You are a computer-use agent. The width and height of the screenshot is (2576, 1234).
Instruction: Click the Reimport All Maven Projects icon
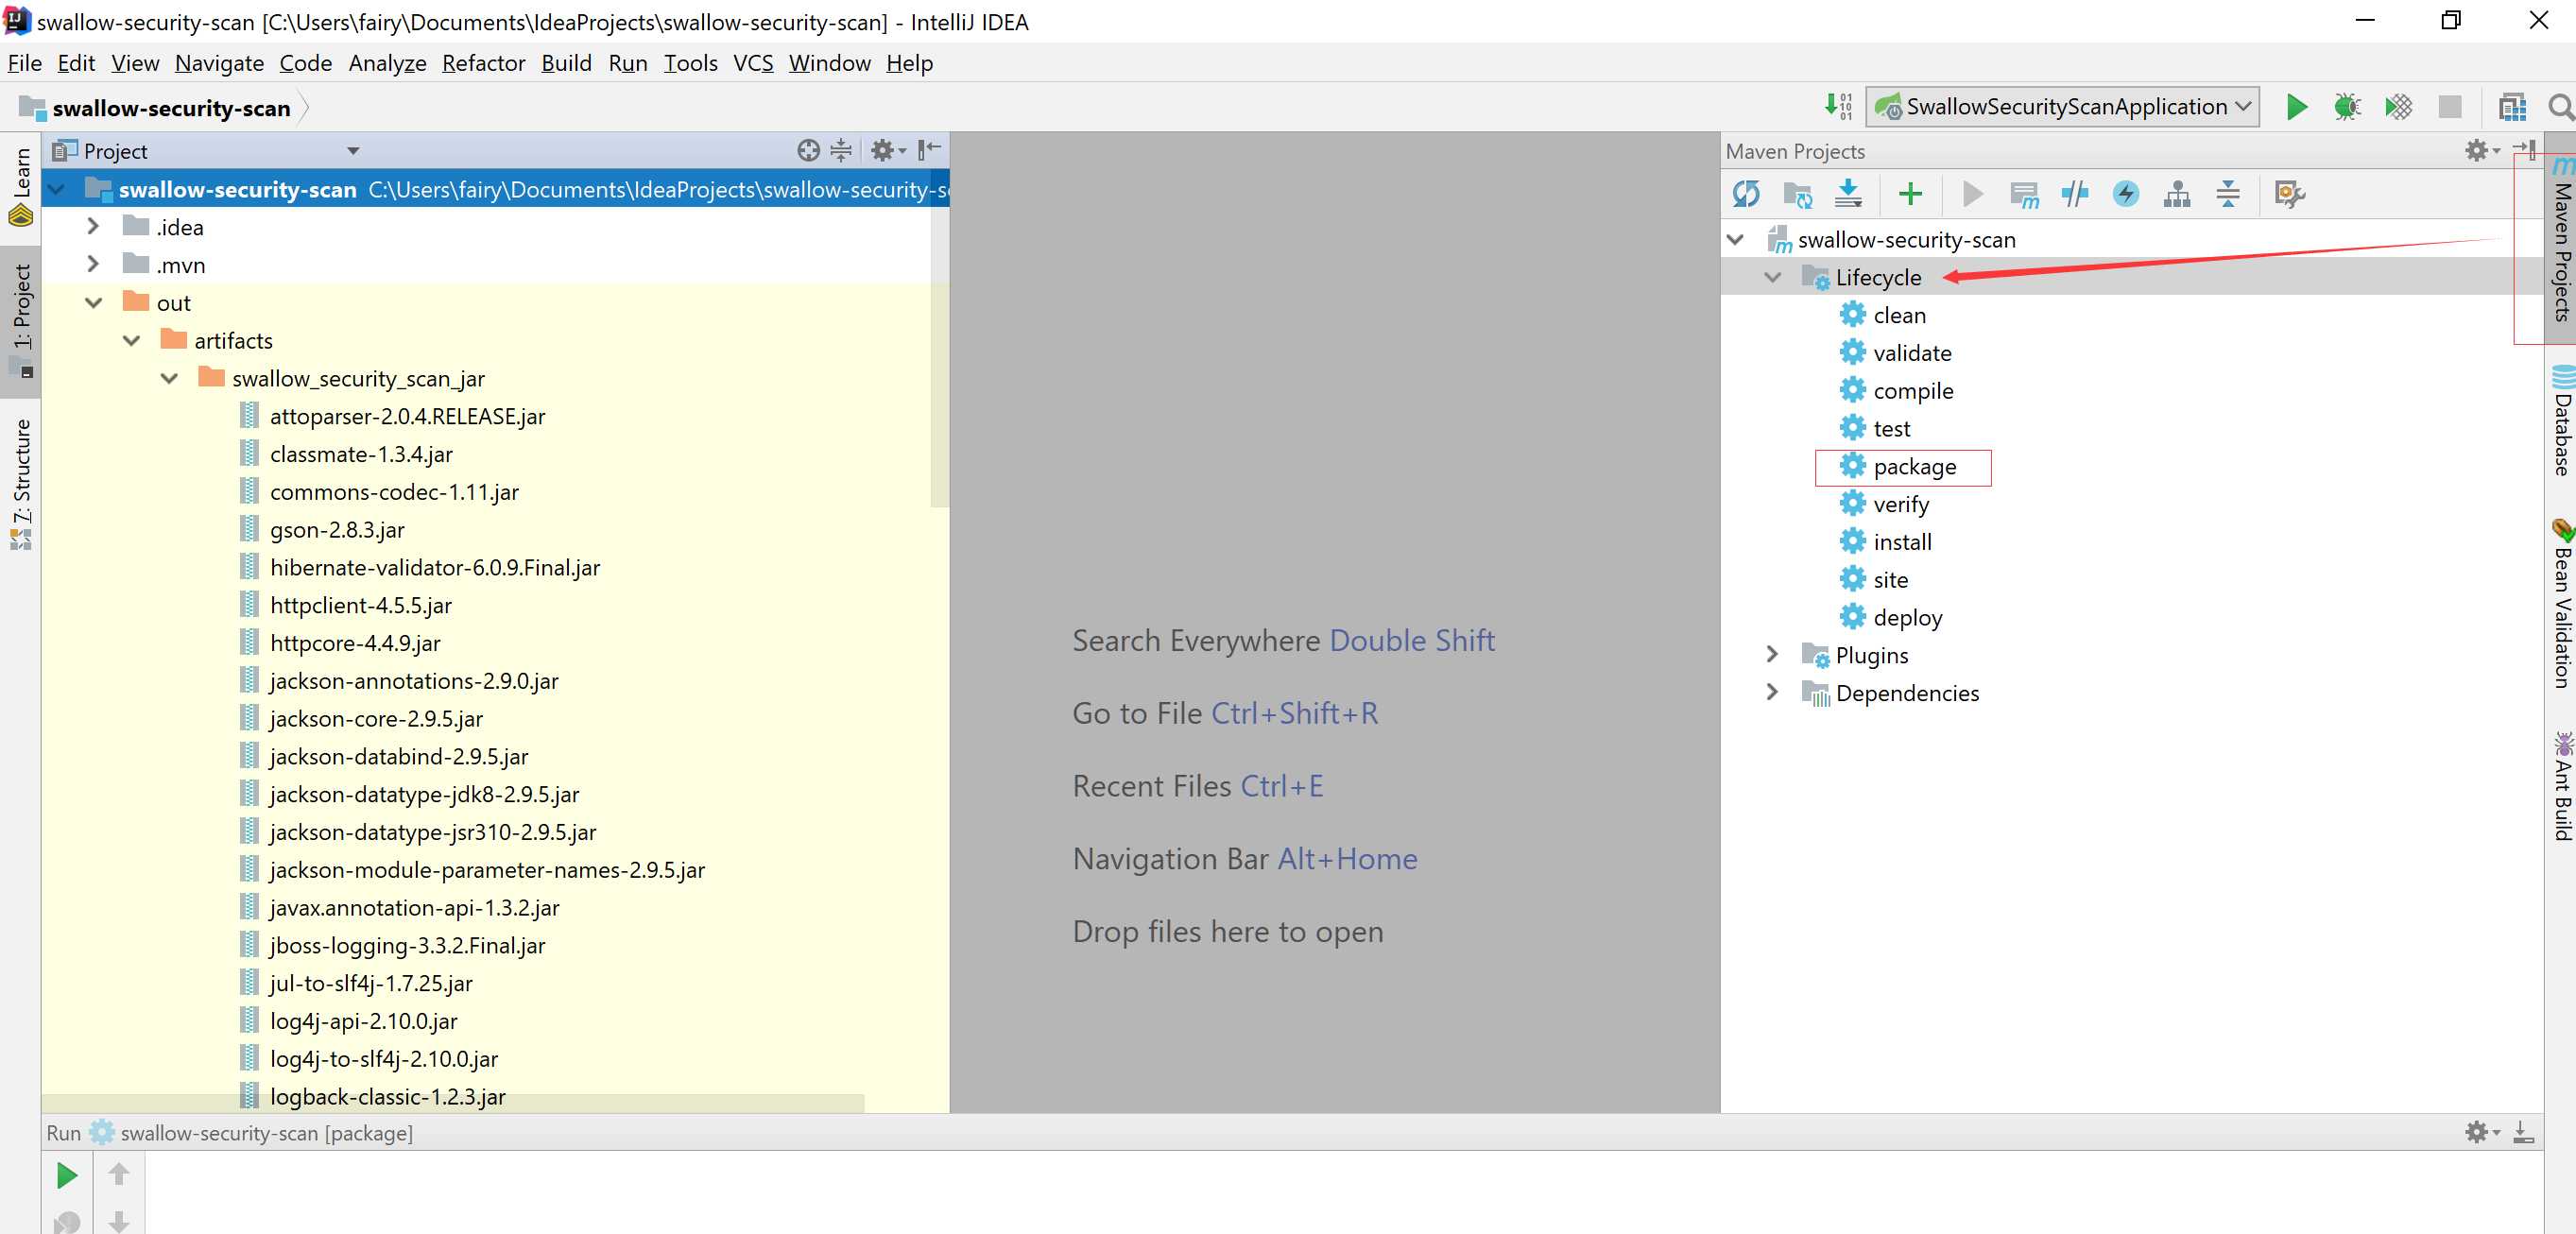1746,194
